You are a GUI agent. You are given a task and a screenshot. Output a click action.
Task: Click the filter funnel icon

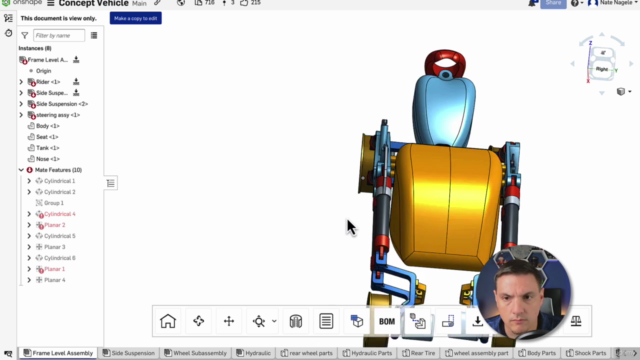click(x=24, y=36)
